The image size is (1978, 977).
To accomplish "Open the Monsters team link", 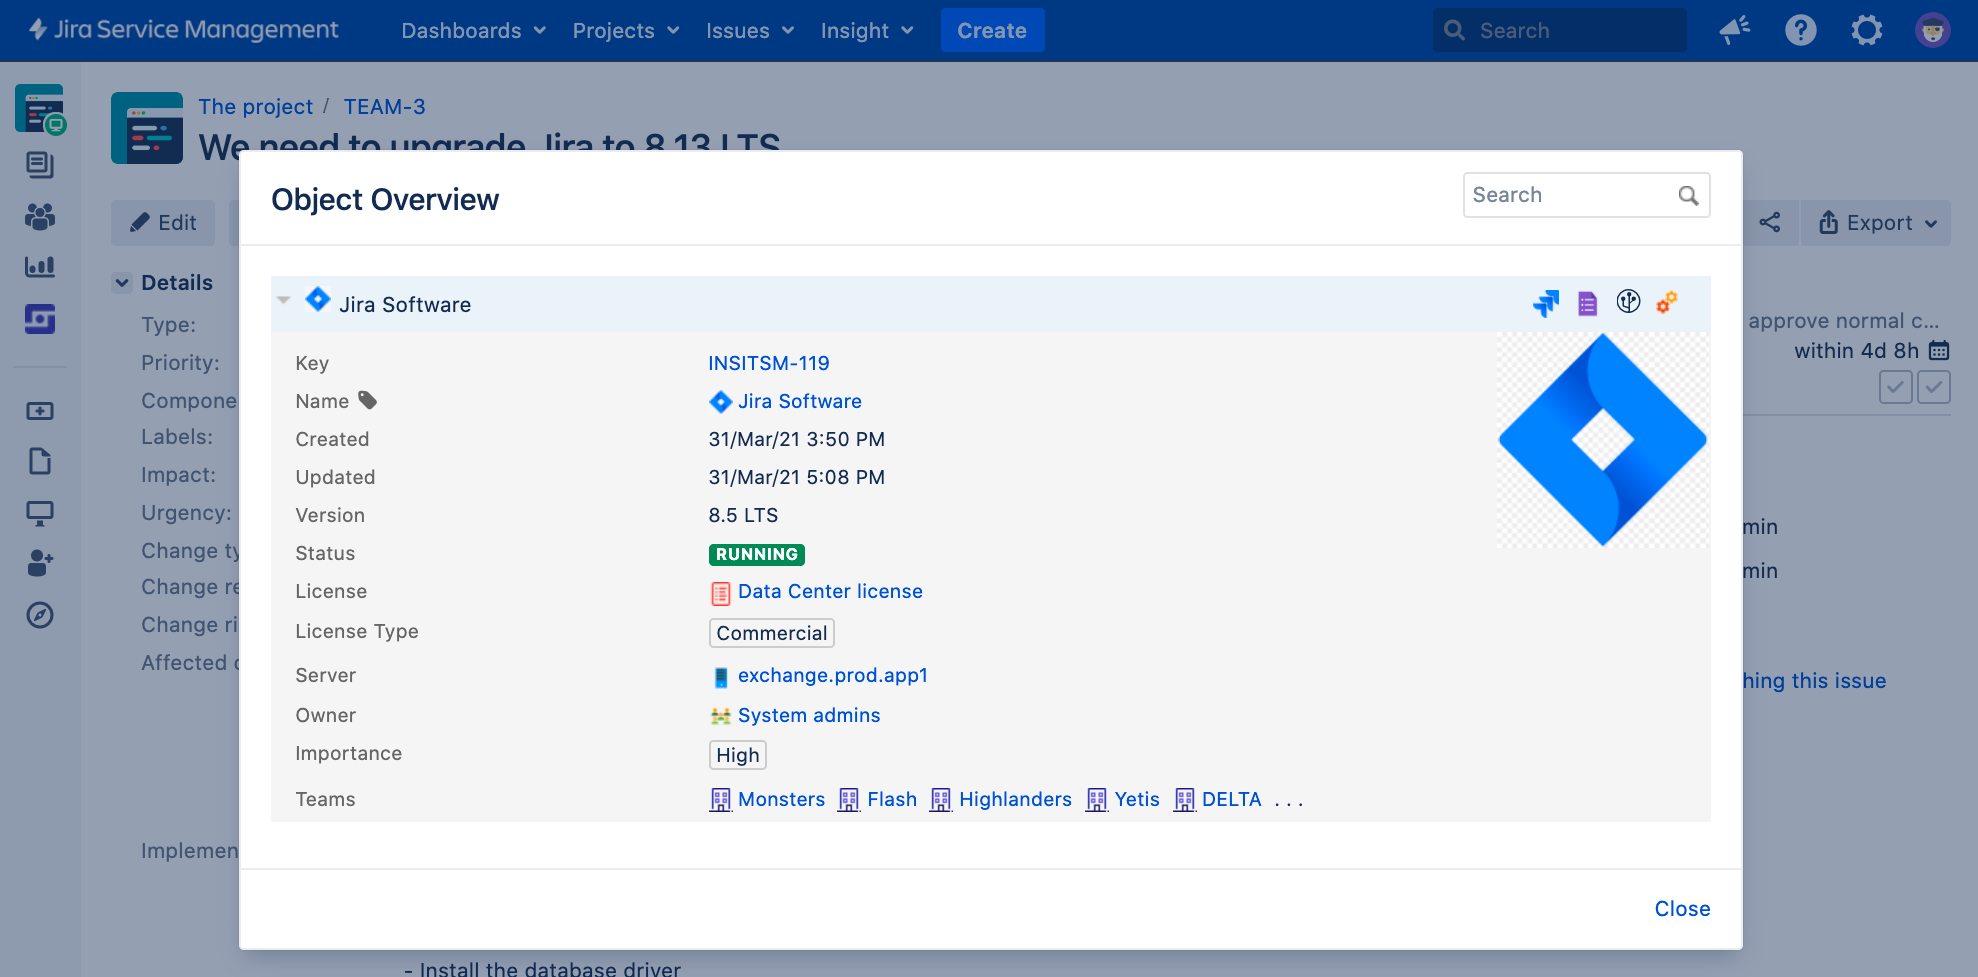I will 781,799.
